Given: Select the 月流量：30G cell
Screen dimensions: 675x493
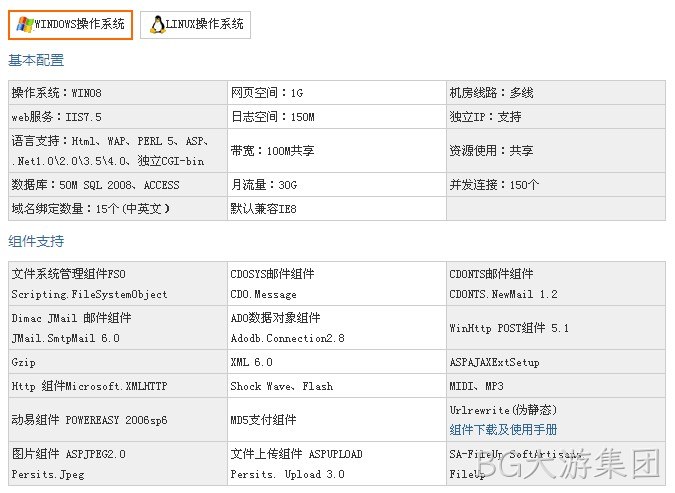Looking at the screenshot, I should pyautogui.click(x=337, y=185).
